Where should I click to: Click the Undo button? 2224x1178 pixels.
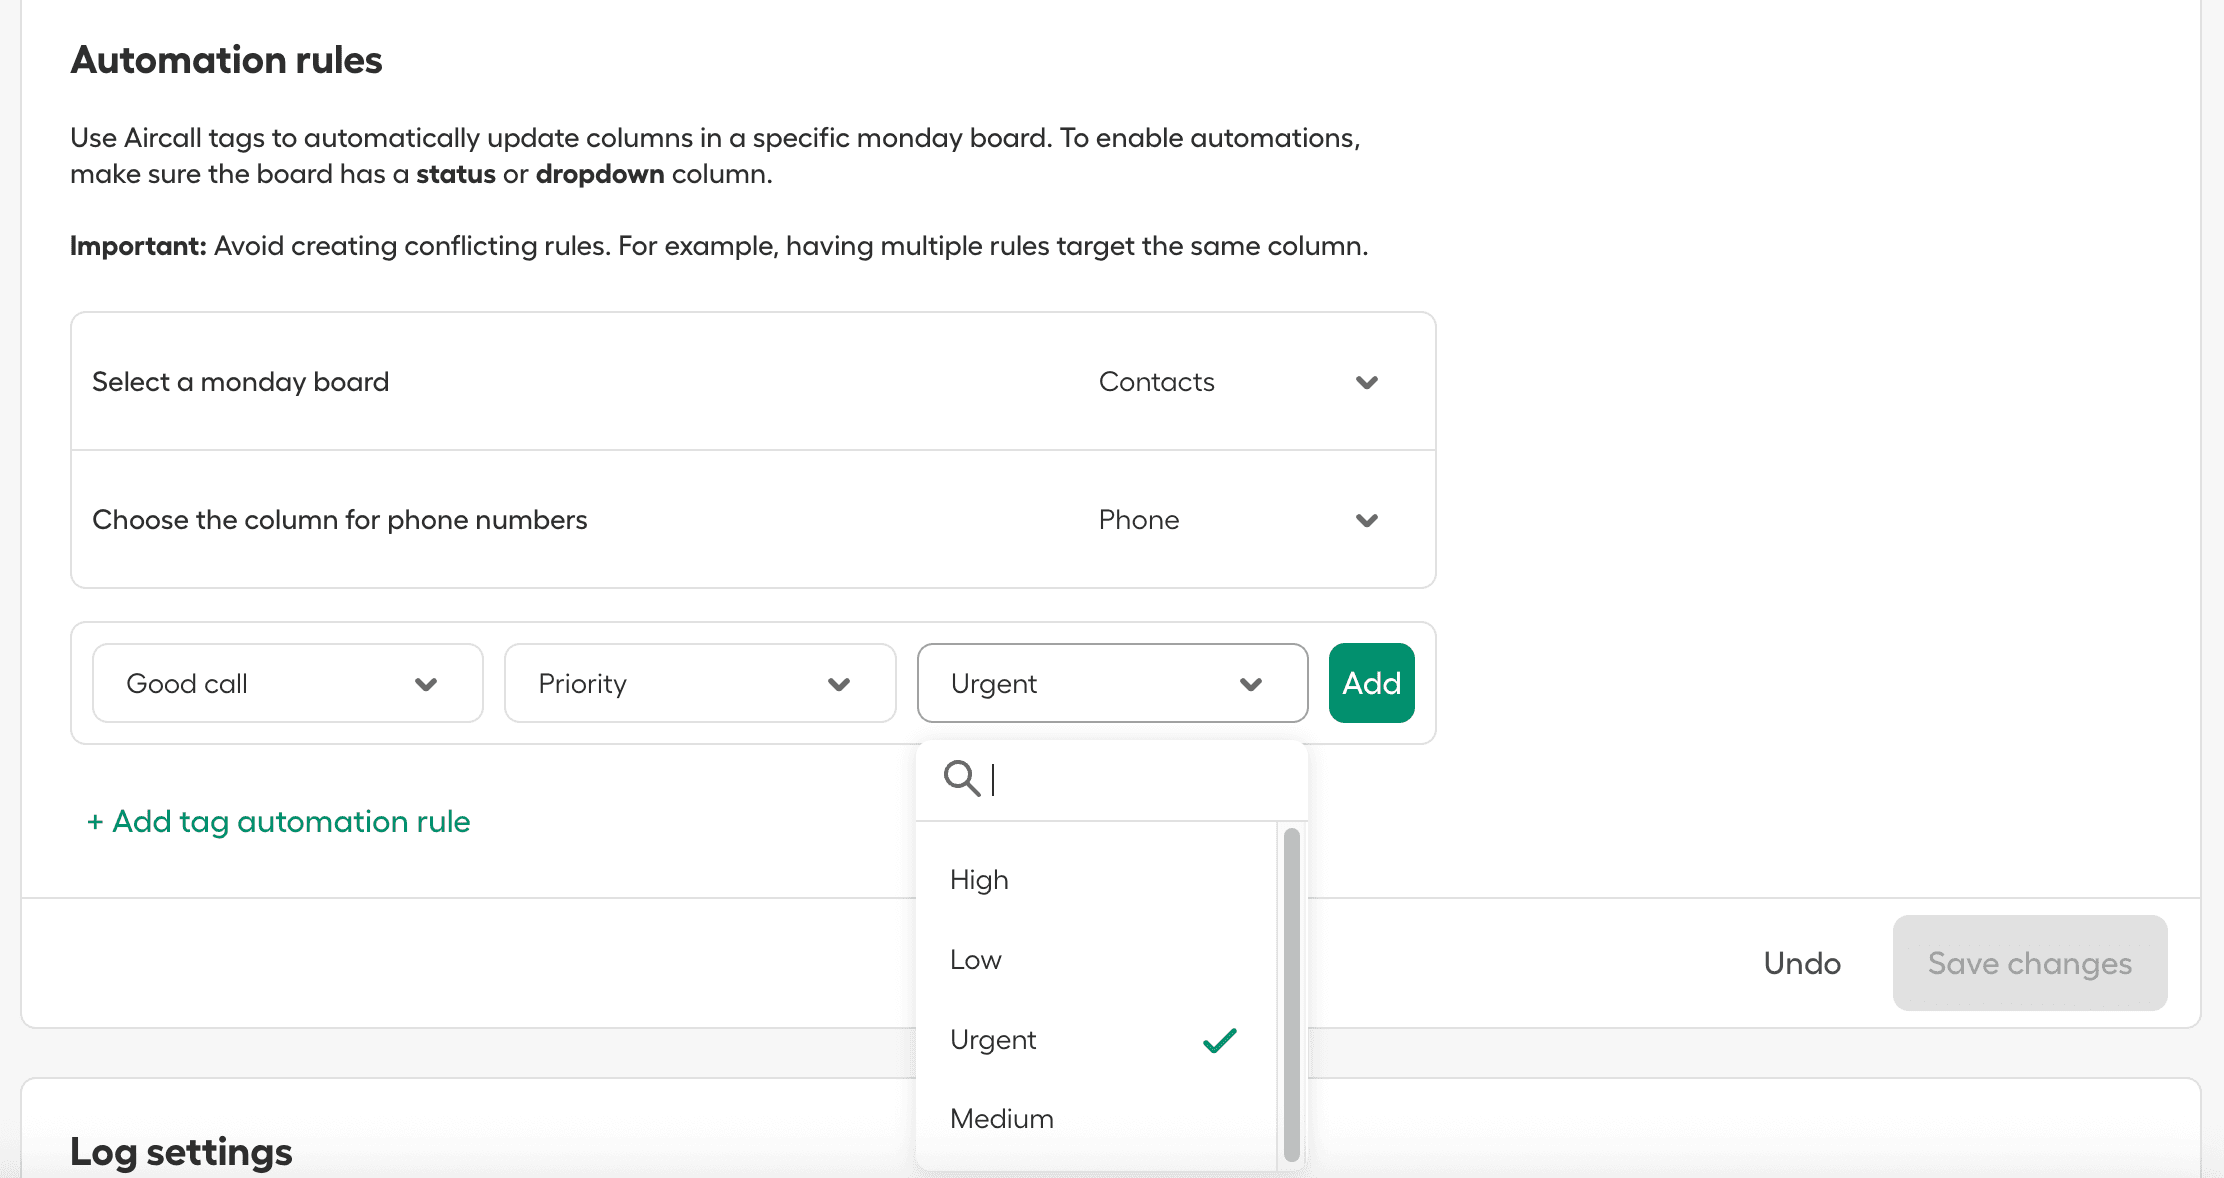tap(1802, 963)
